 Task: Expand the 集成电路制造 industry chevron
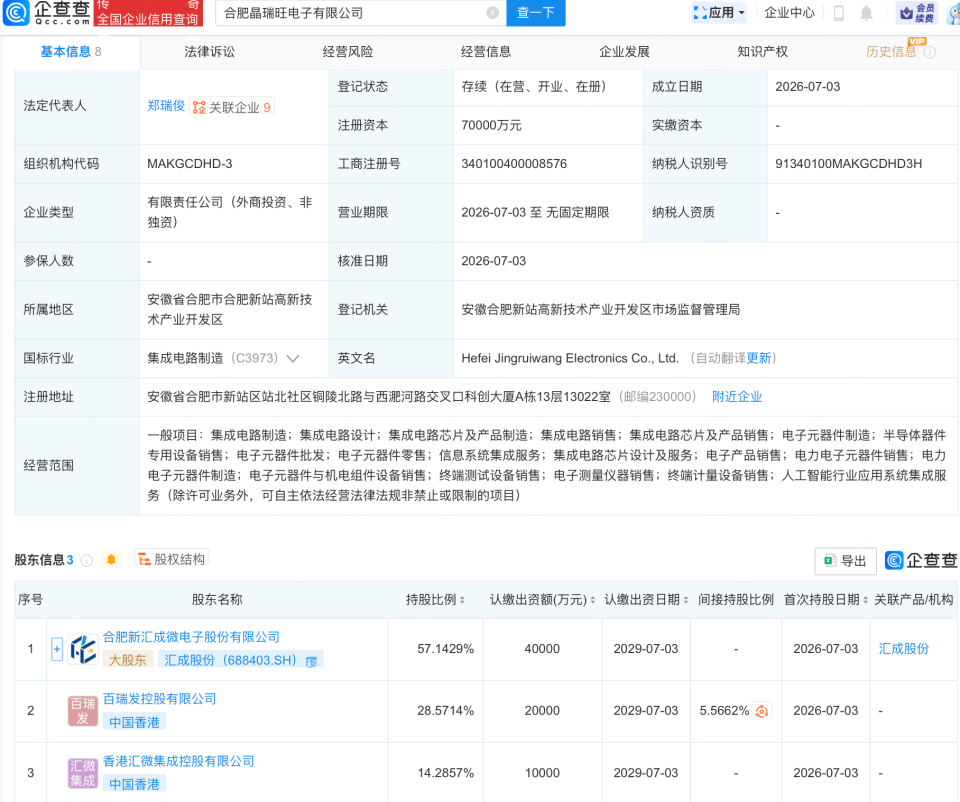pyautogui.click(x=293, y=359)
